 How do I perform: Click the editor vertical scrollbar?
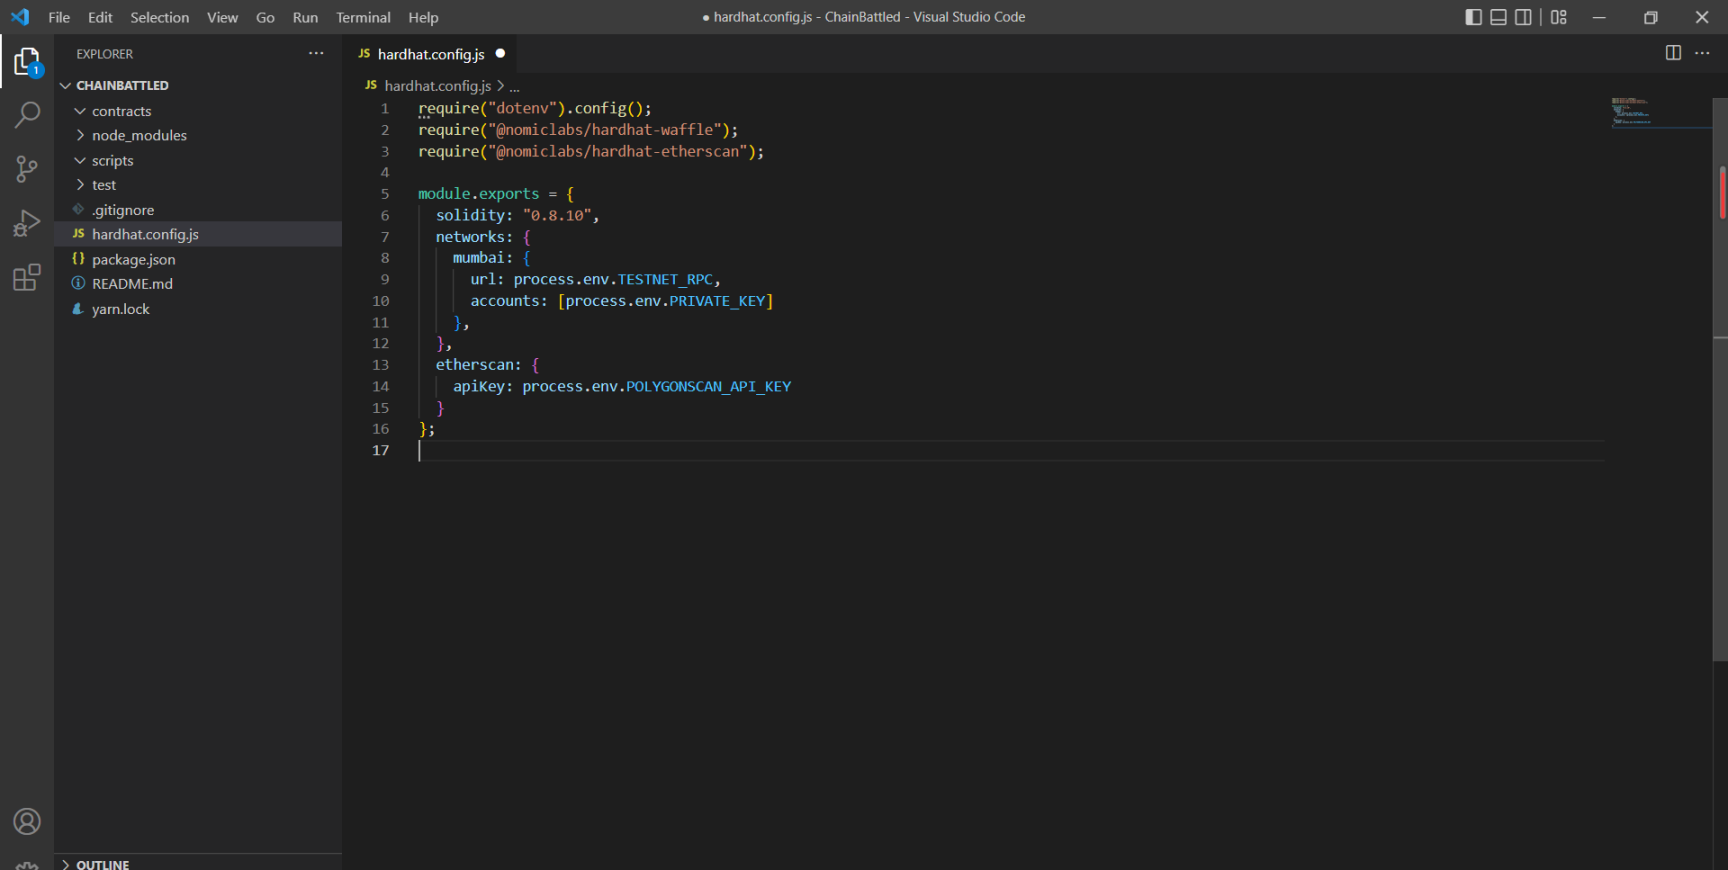tap(1720, 400)
